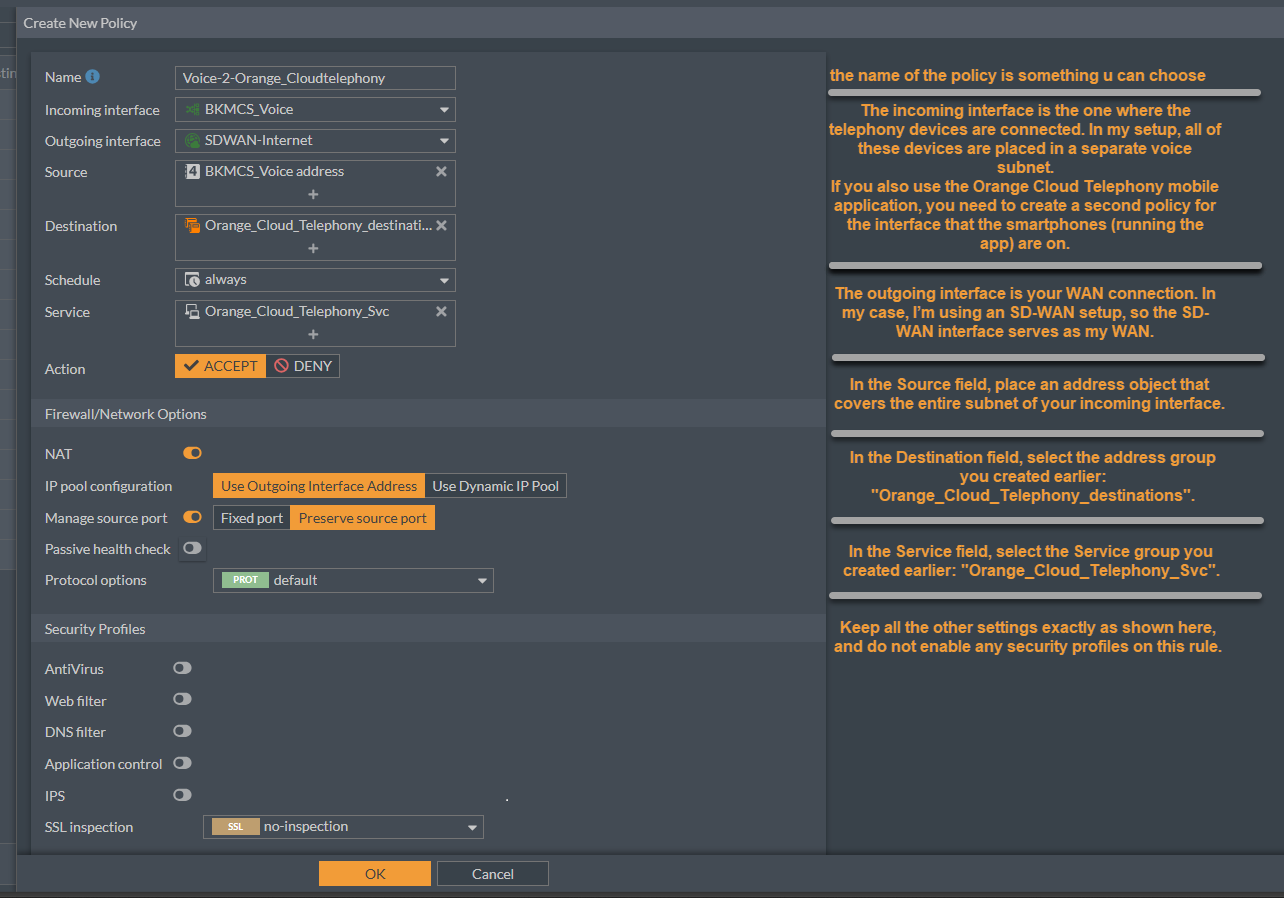Select the Fixed port option
Screen dimensions: 1284x898
pyautogui.click(x=252, y=518)
